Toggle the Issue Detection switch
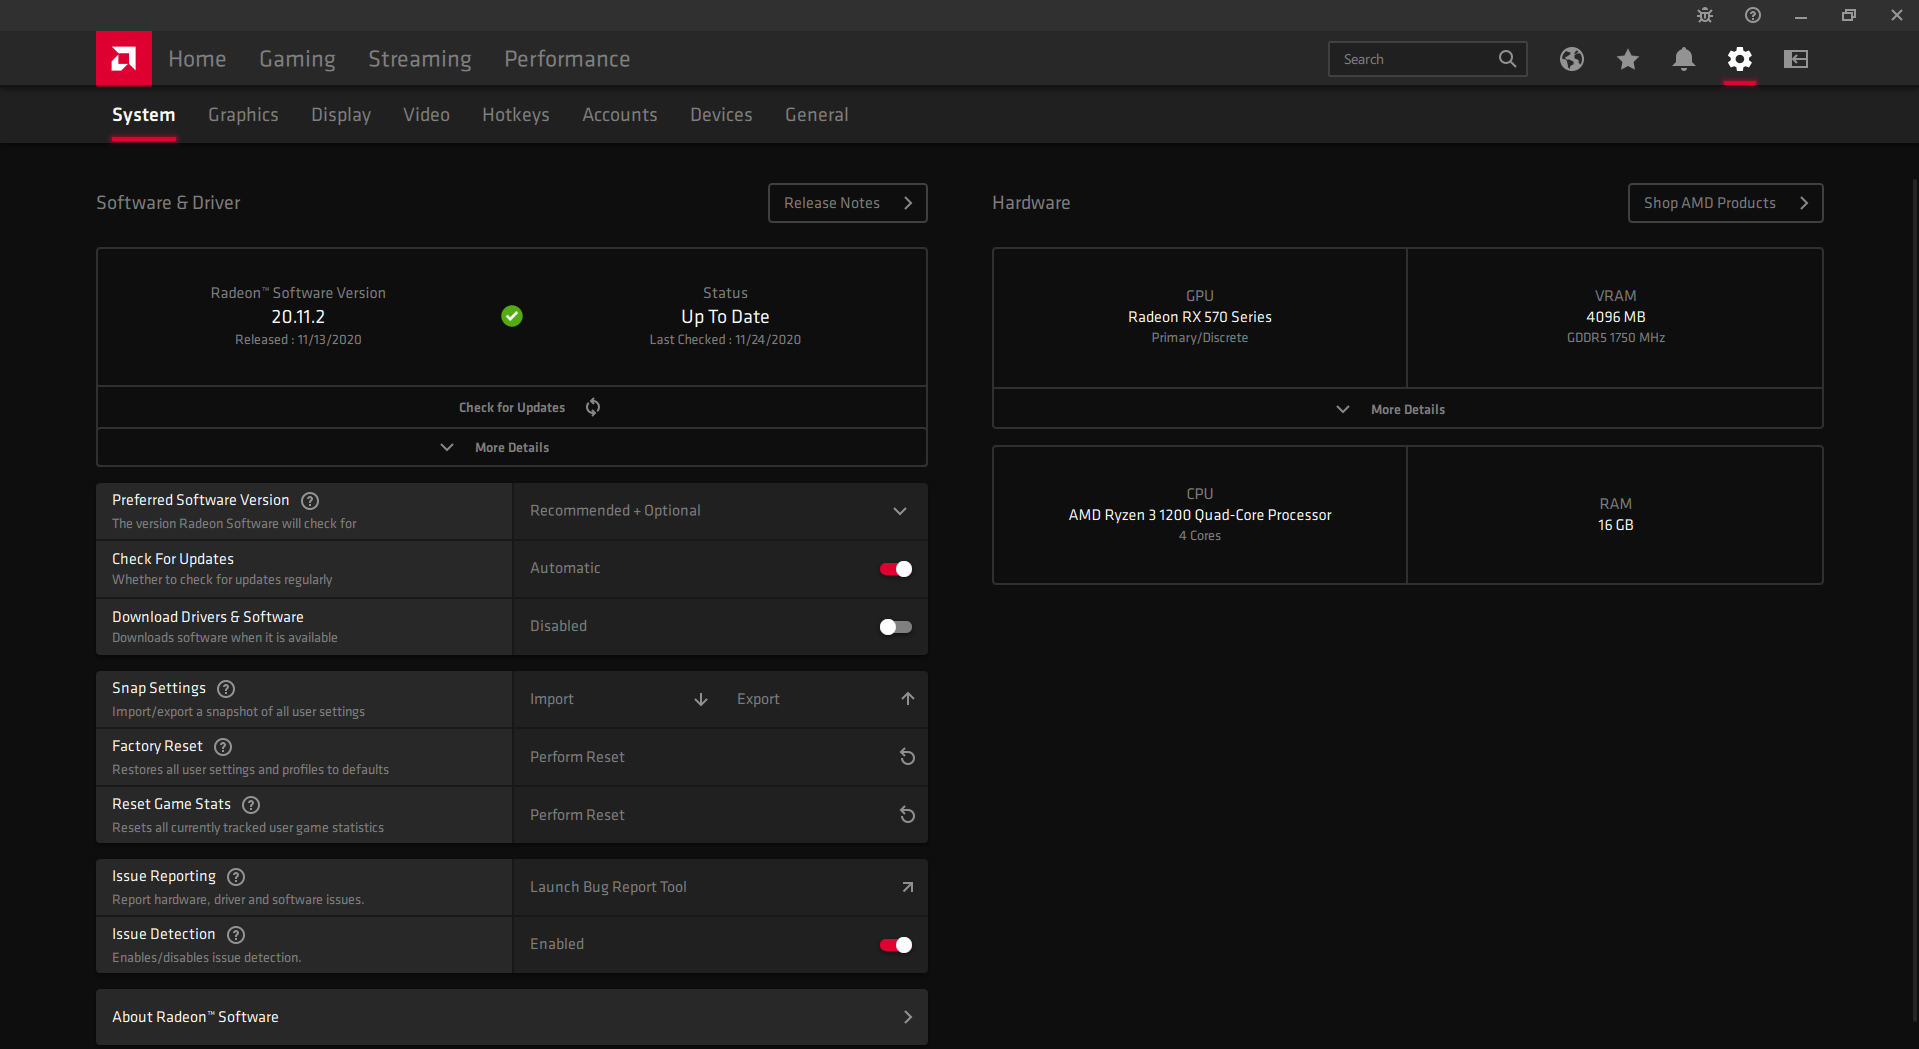 coord(896,945)
